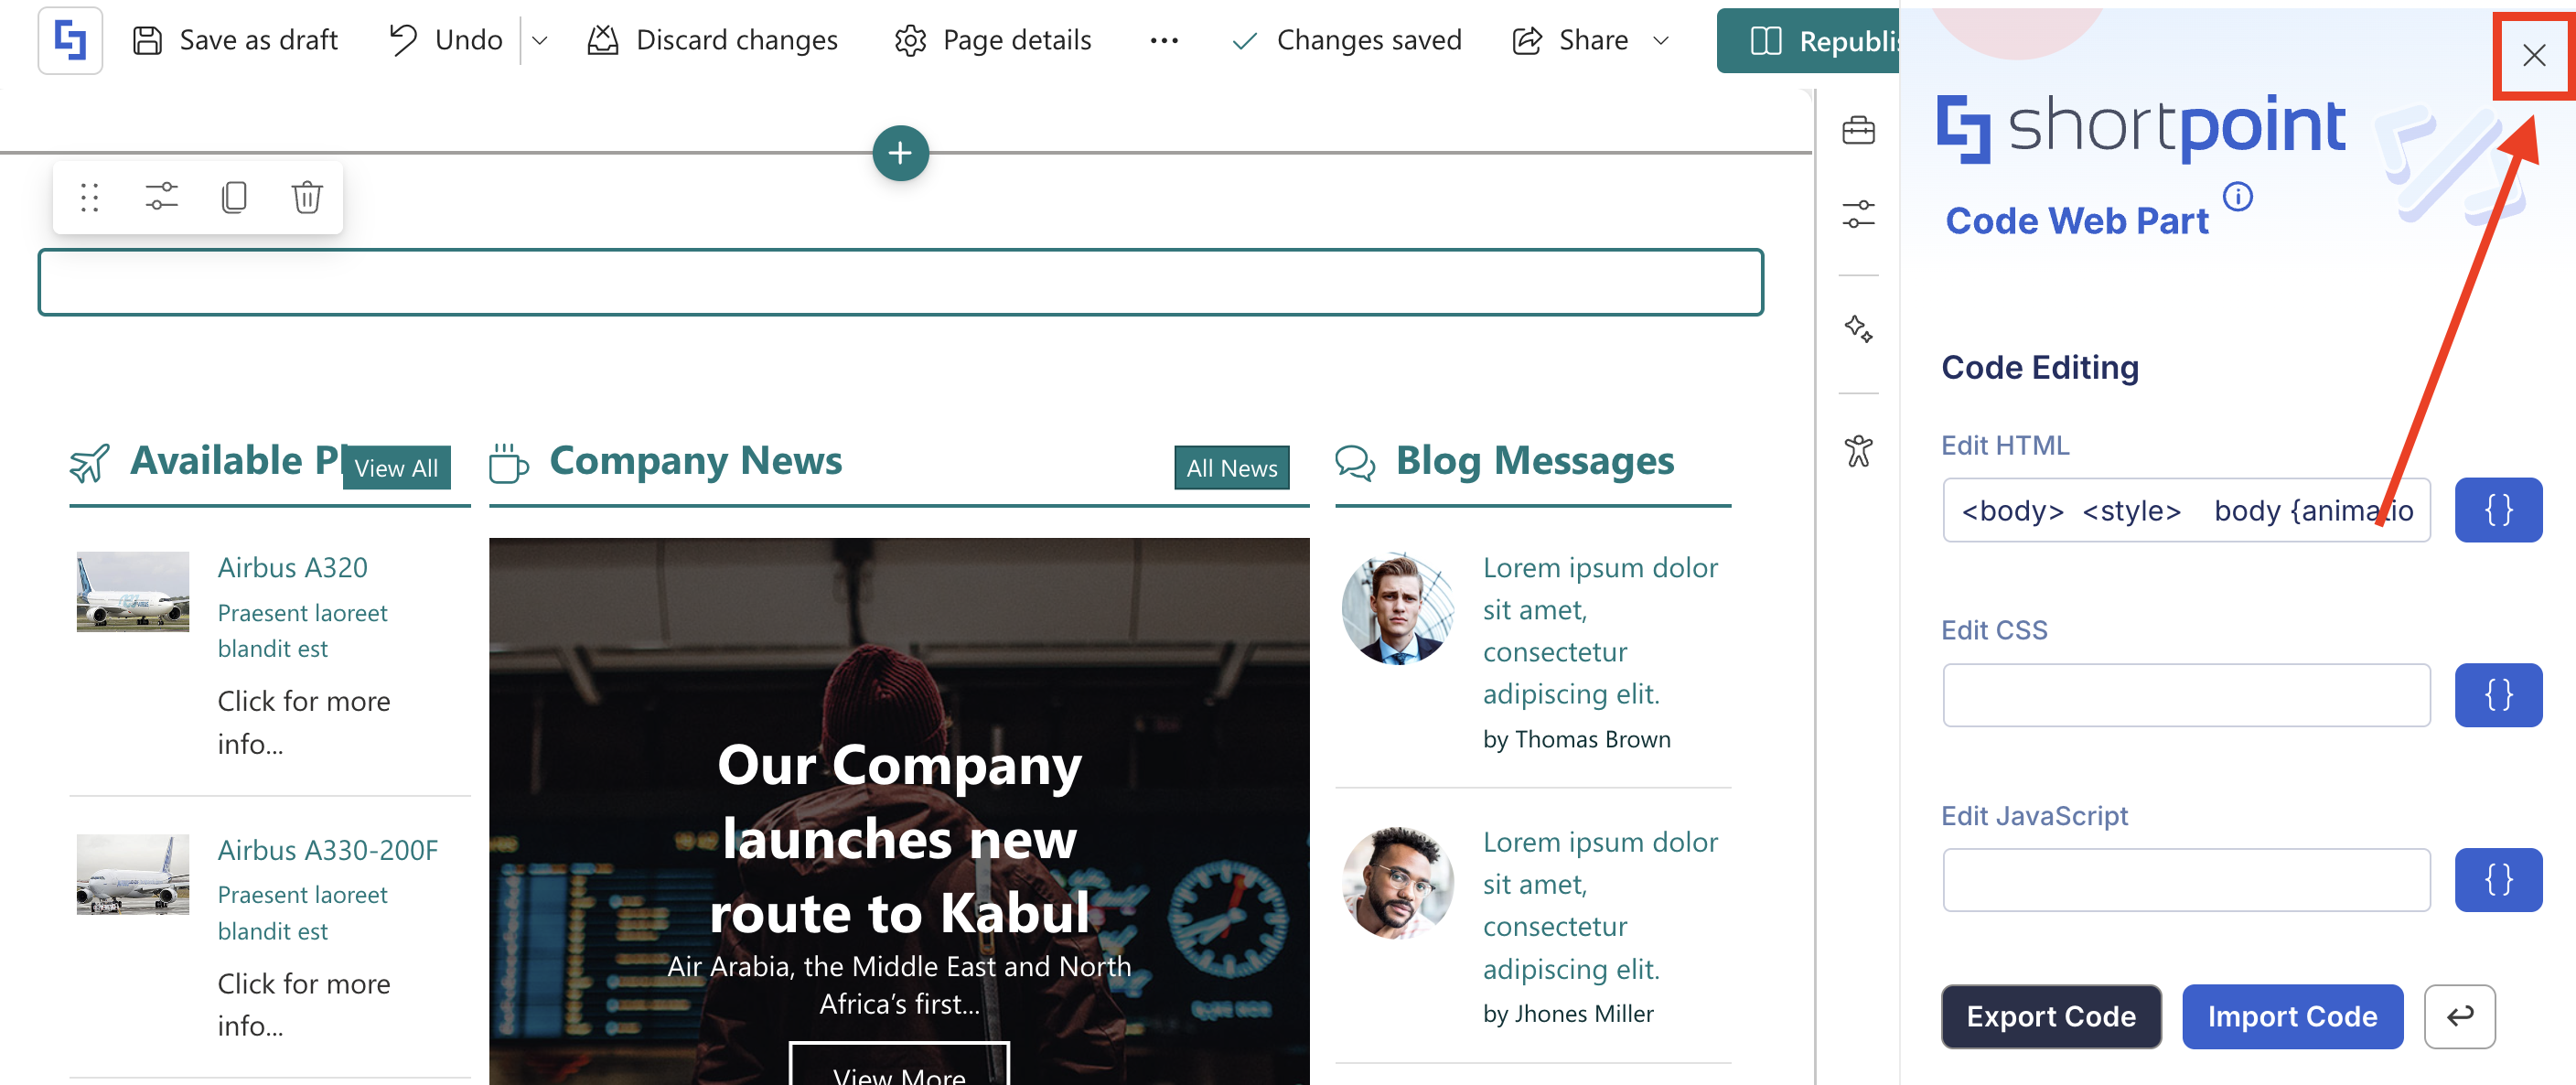The image size is (2576, 1085).
Task: Delete the web part with trash icon
Action: 307,197
